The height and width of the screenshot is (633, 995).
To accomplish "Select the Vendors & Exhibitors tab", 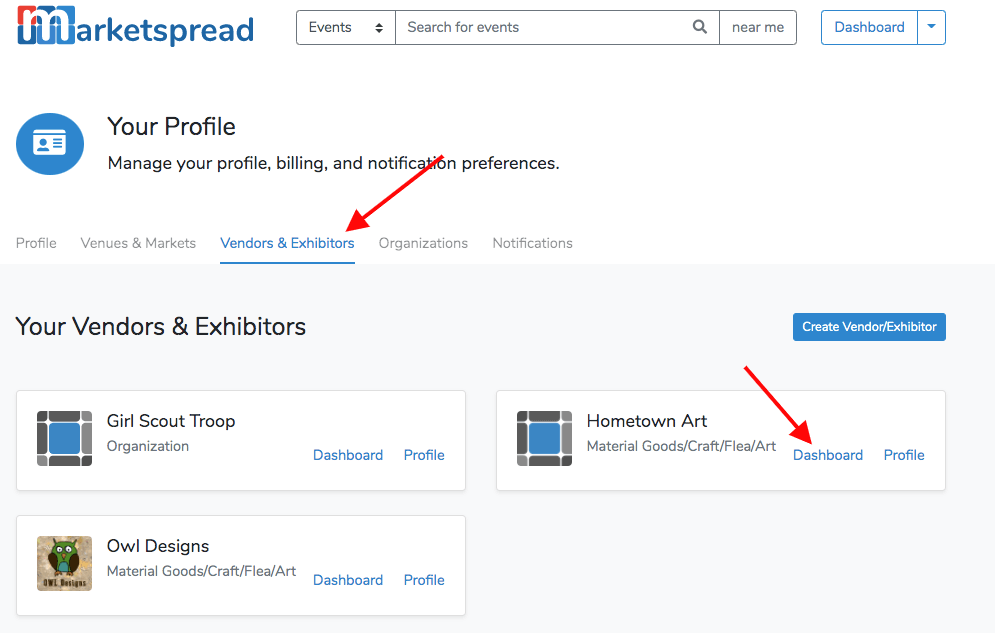I will pyautogui.click(x=287, y=243).
